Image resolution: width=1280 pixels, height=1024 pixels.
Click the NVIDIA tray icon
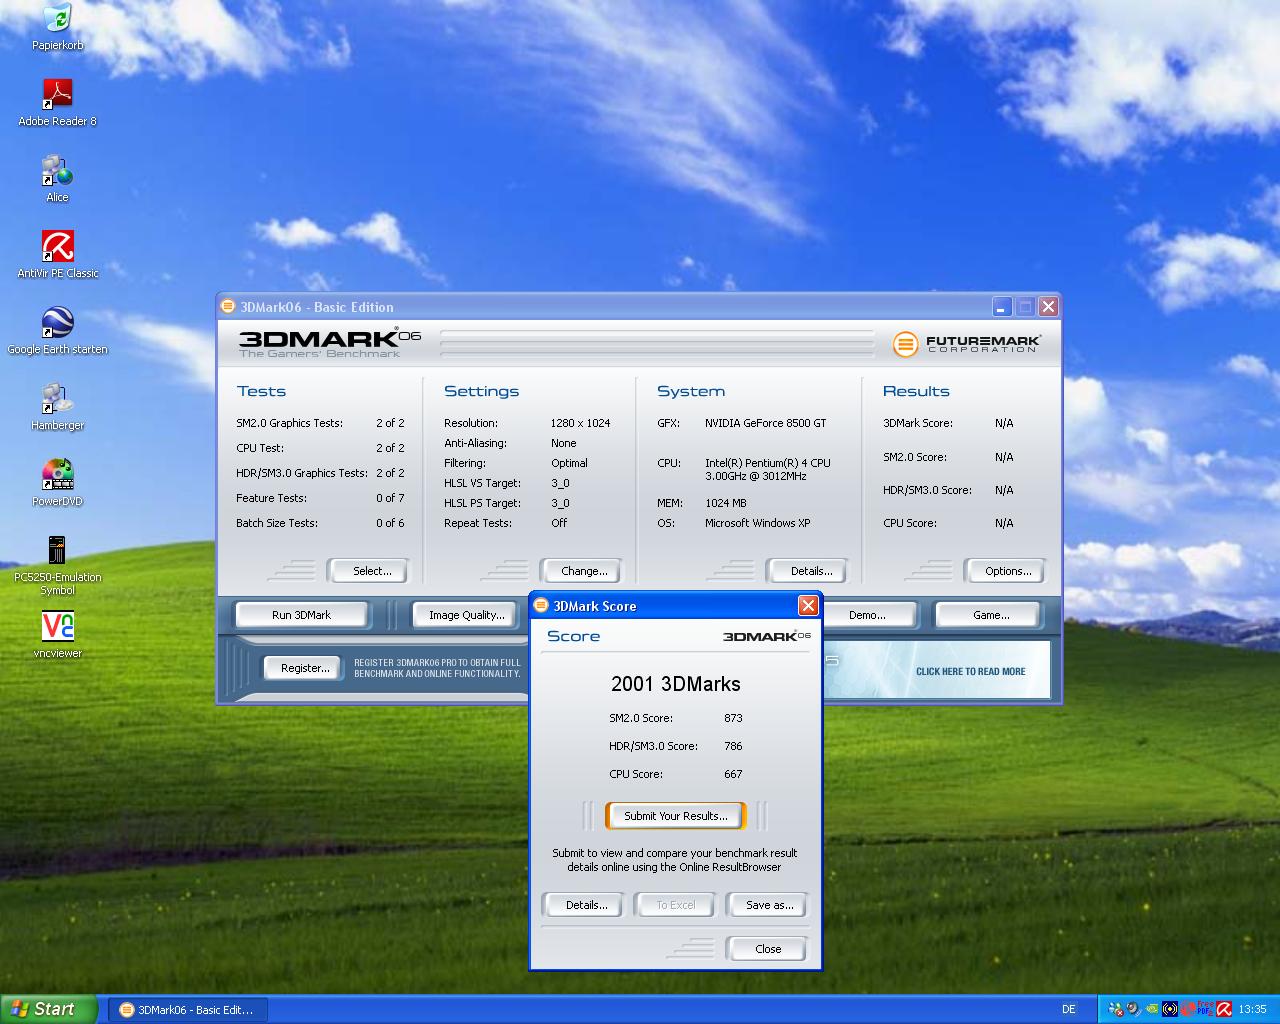point(1152,1009)
